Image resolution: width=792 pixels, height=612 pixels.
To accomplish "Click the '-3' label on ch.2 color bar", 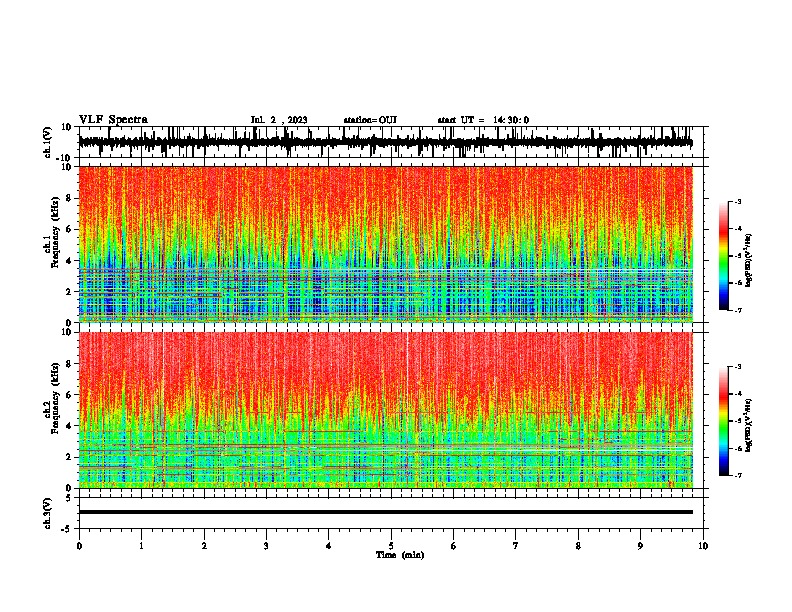I will click(738, 367).
